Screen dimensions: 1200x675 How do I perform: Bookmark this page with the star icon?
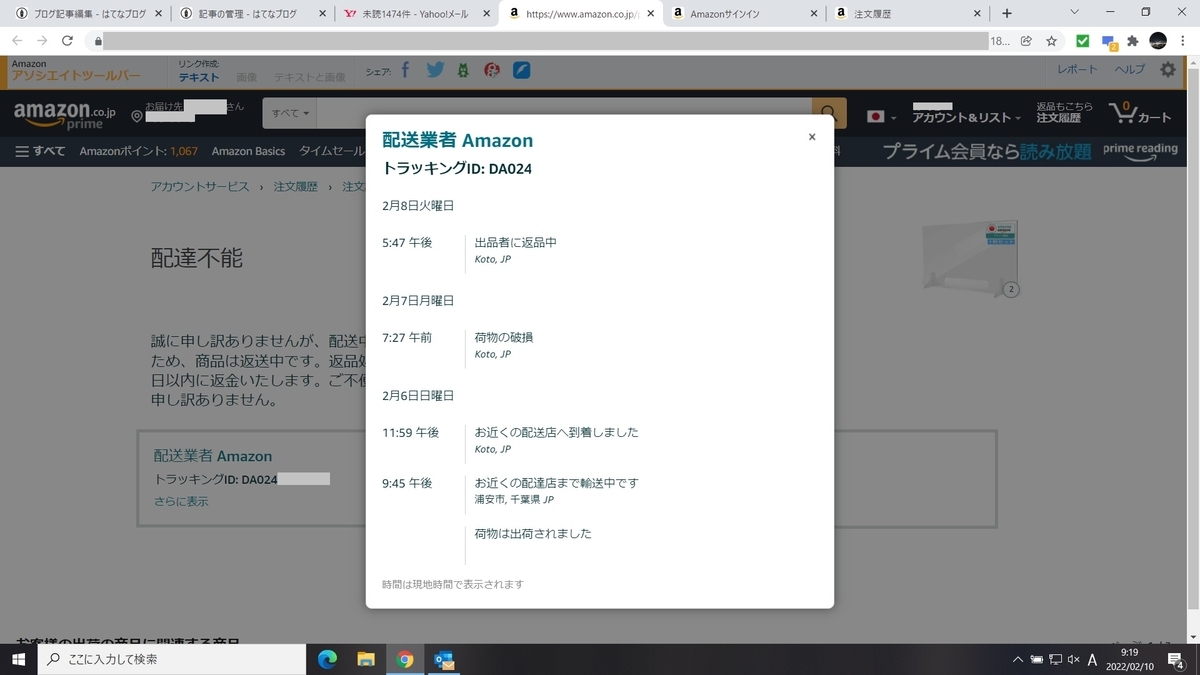coord(1051,41)
